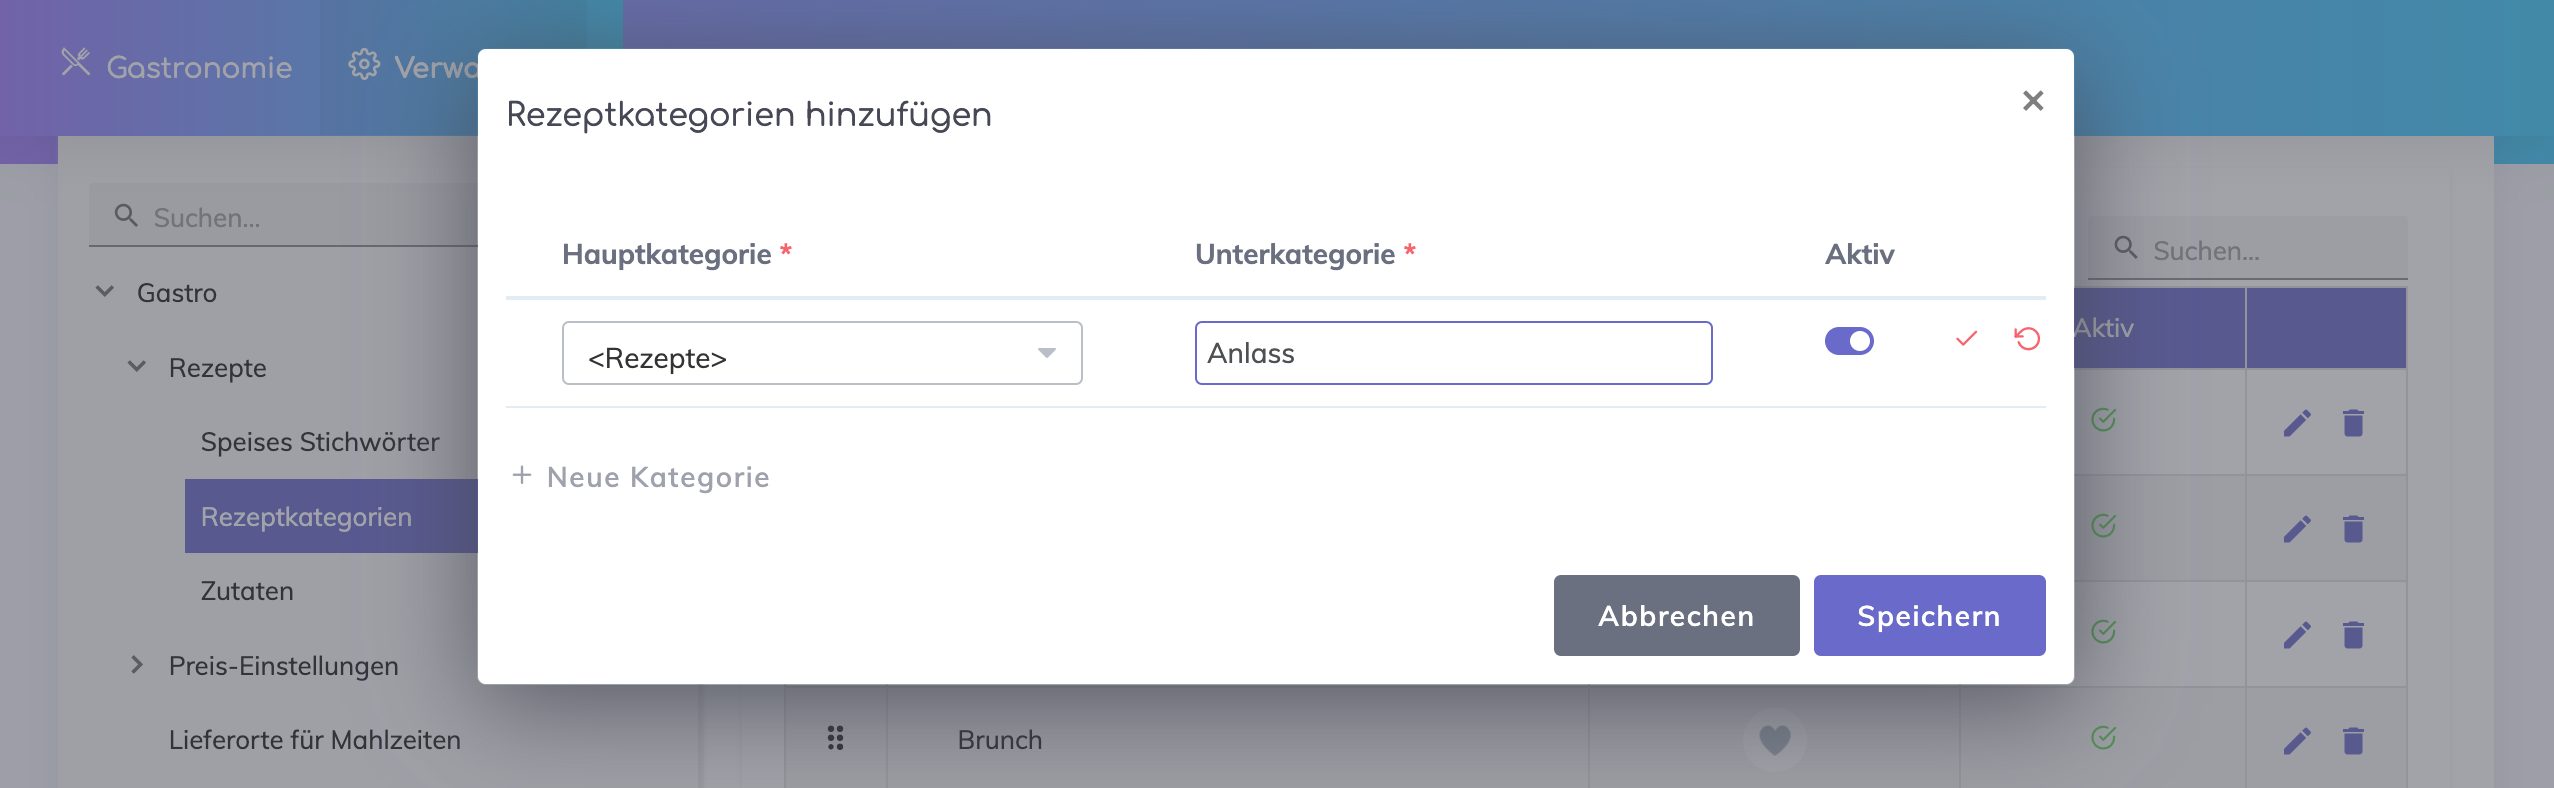Select Zutaten in the sidebar
Viewport: 2554px width, 788px height.
(x=247, y=591)
